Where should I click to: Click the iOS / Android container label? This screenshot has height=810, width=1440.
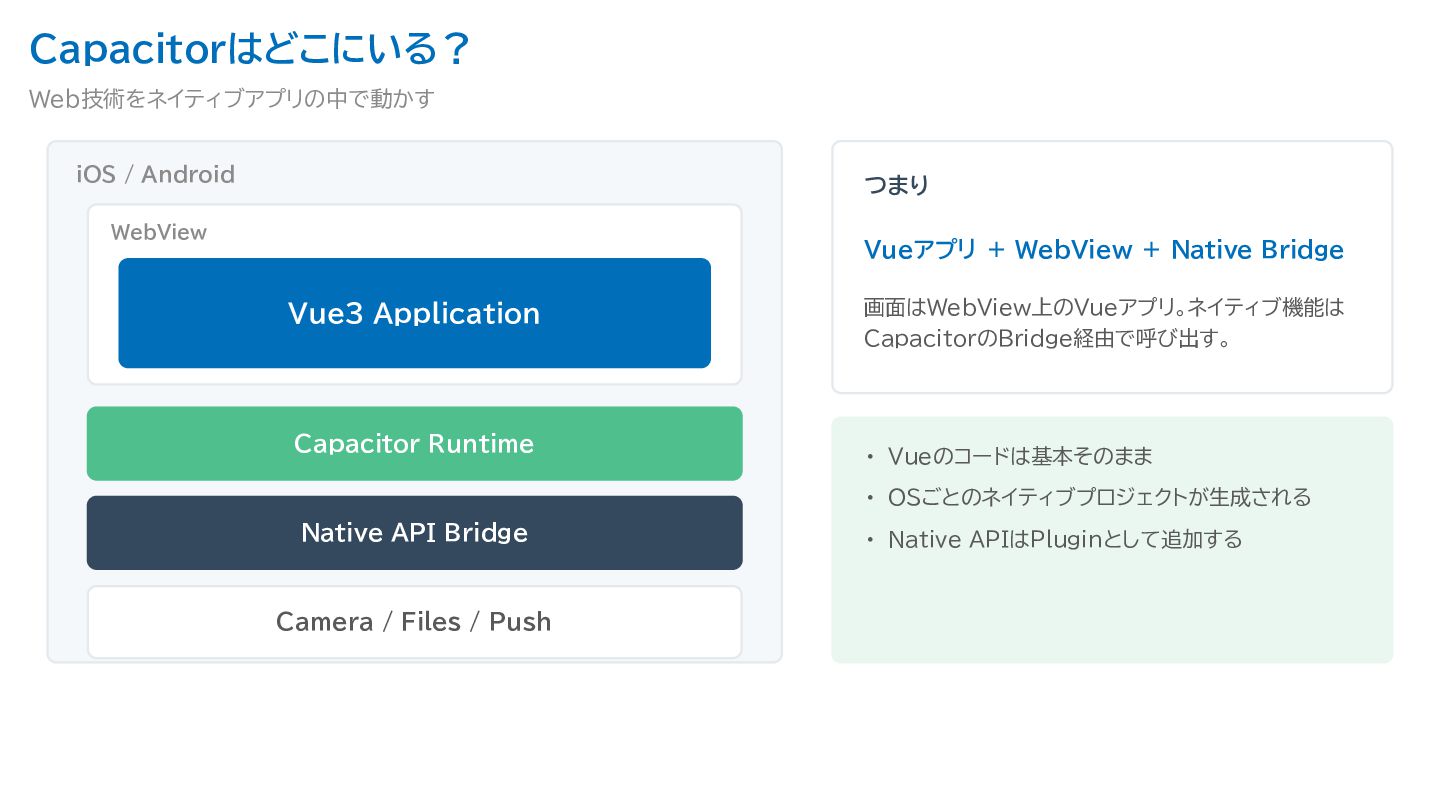click(x=156, y=174)
